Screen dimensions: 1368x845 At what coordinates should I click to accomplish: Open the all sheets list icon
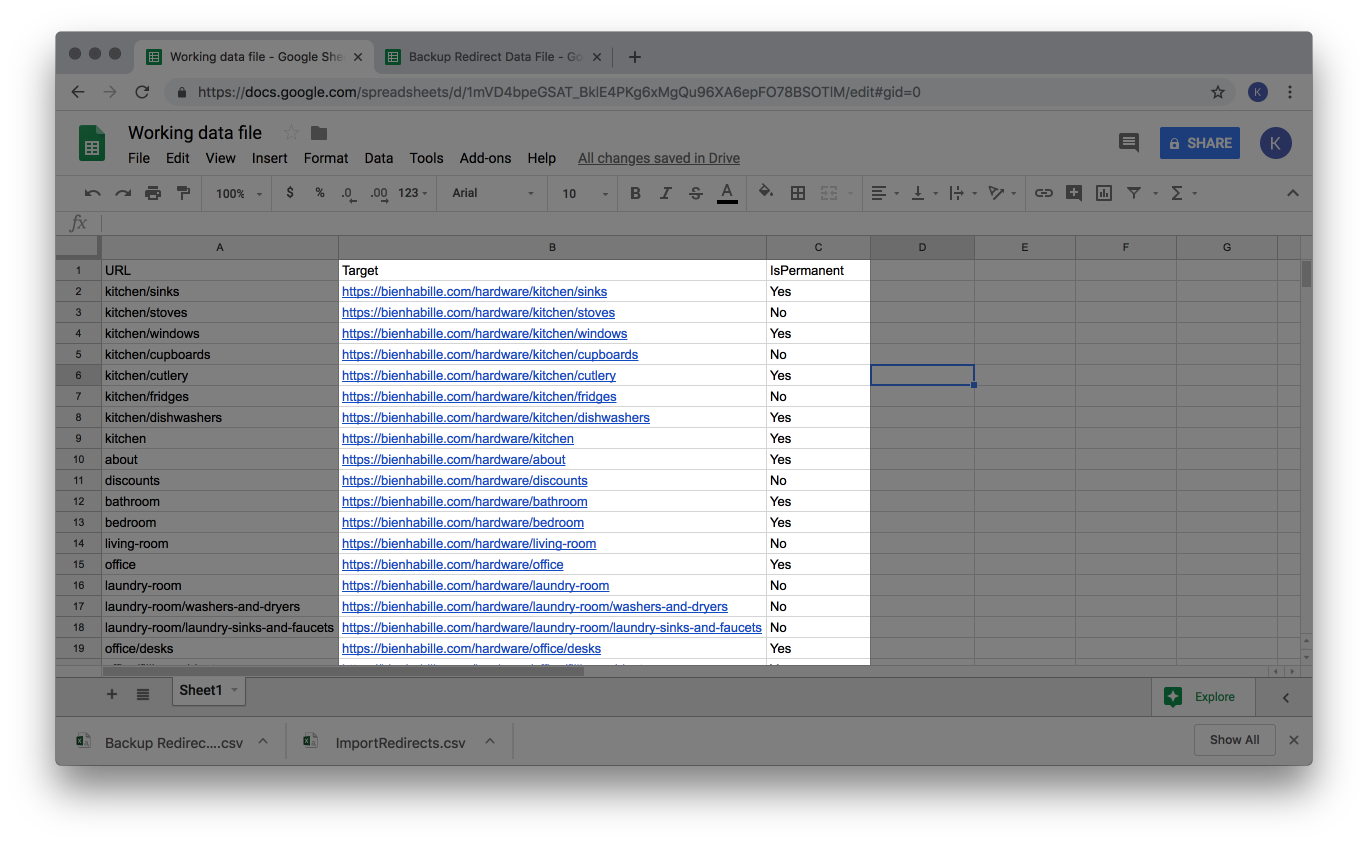143,694
